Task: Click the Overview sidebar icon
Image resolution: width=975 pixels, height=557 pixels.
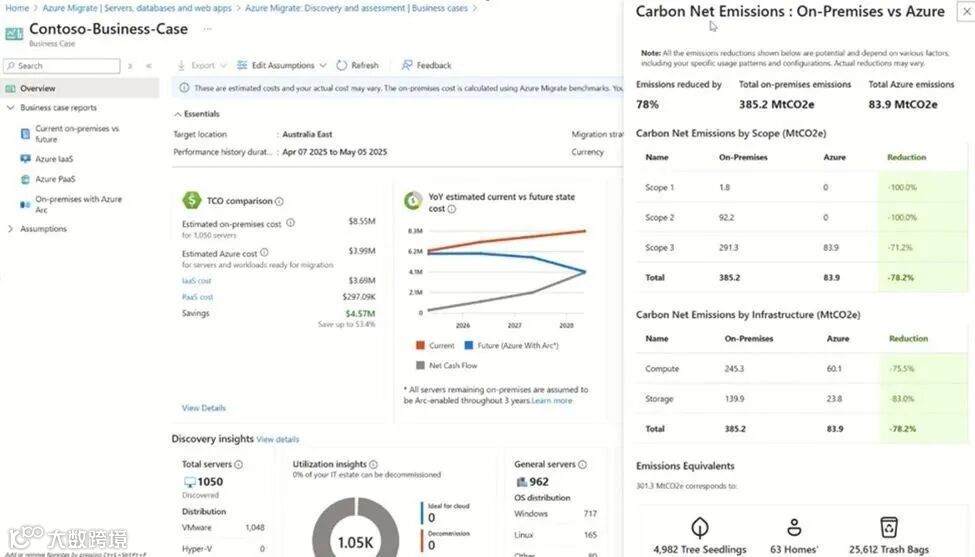Action: [11, 88]
